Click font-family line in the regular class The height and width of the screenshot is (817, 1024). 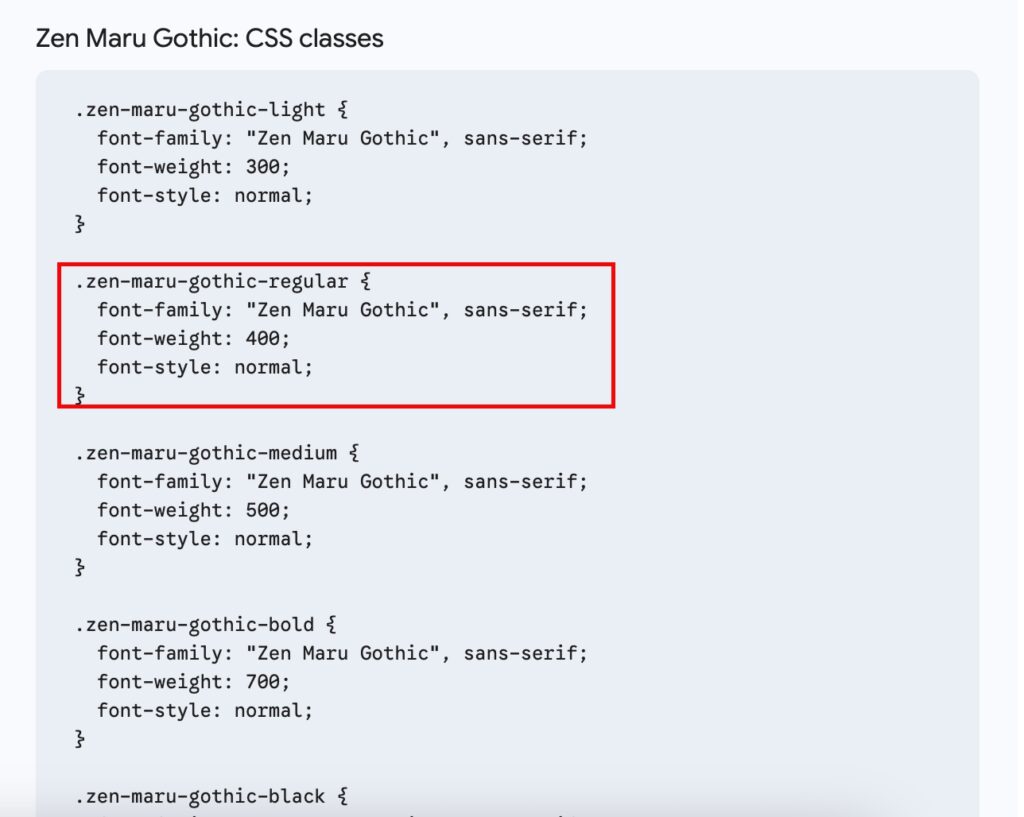[x=342, y=310]
